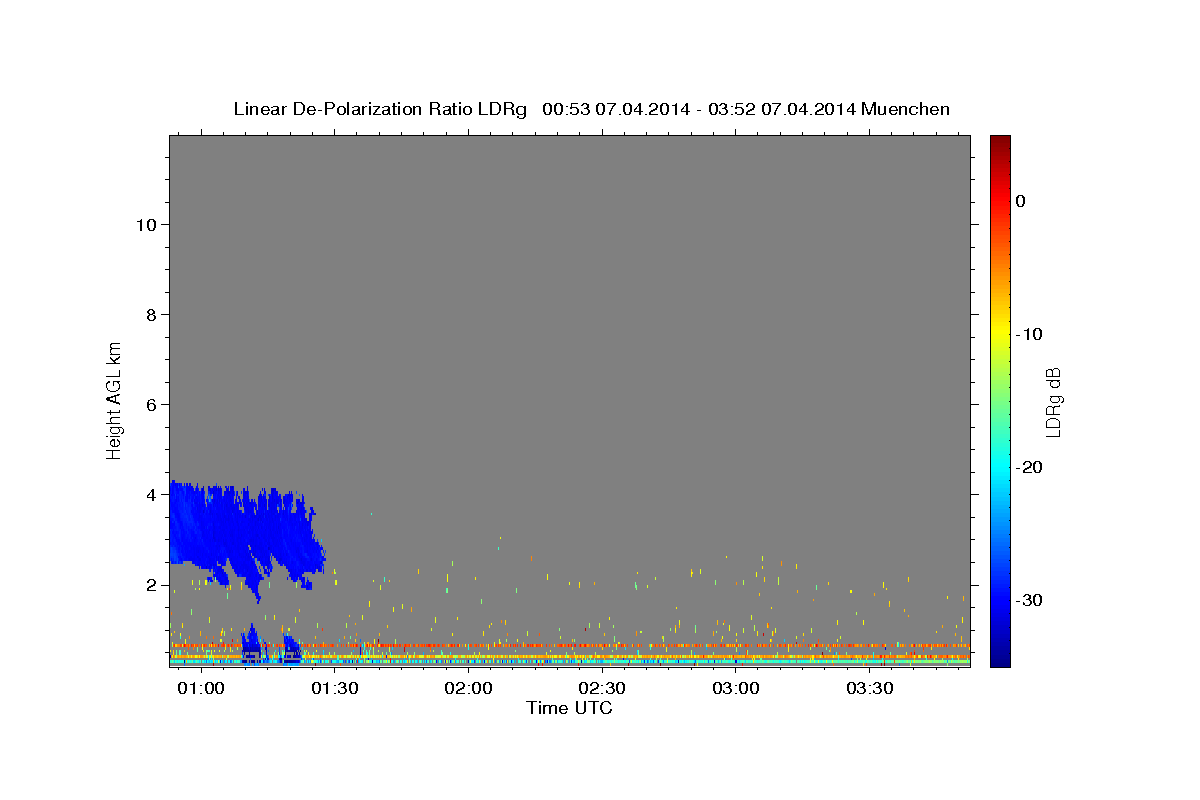
Task: Click the plot title 'Linear De-Polarization Ratio LDRg'
Action: [x=380, y=109]
